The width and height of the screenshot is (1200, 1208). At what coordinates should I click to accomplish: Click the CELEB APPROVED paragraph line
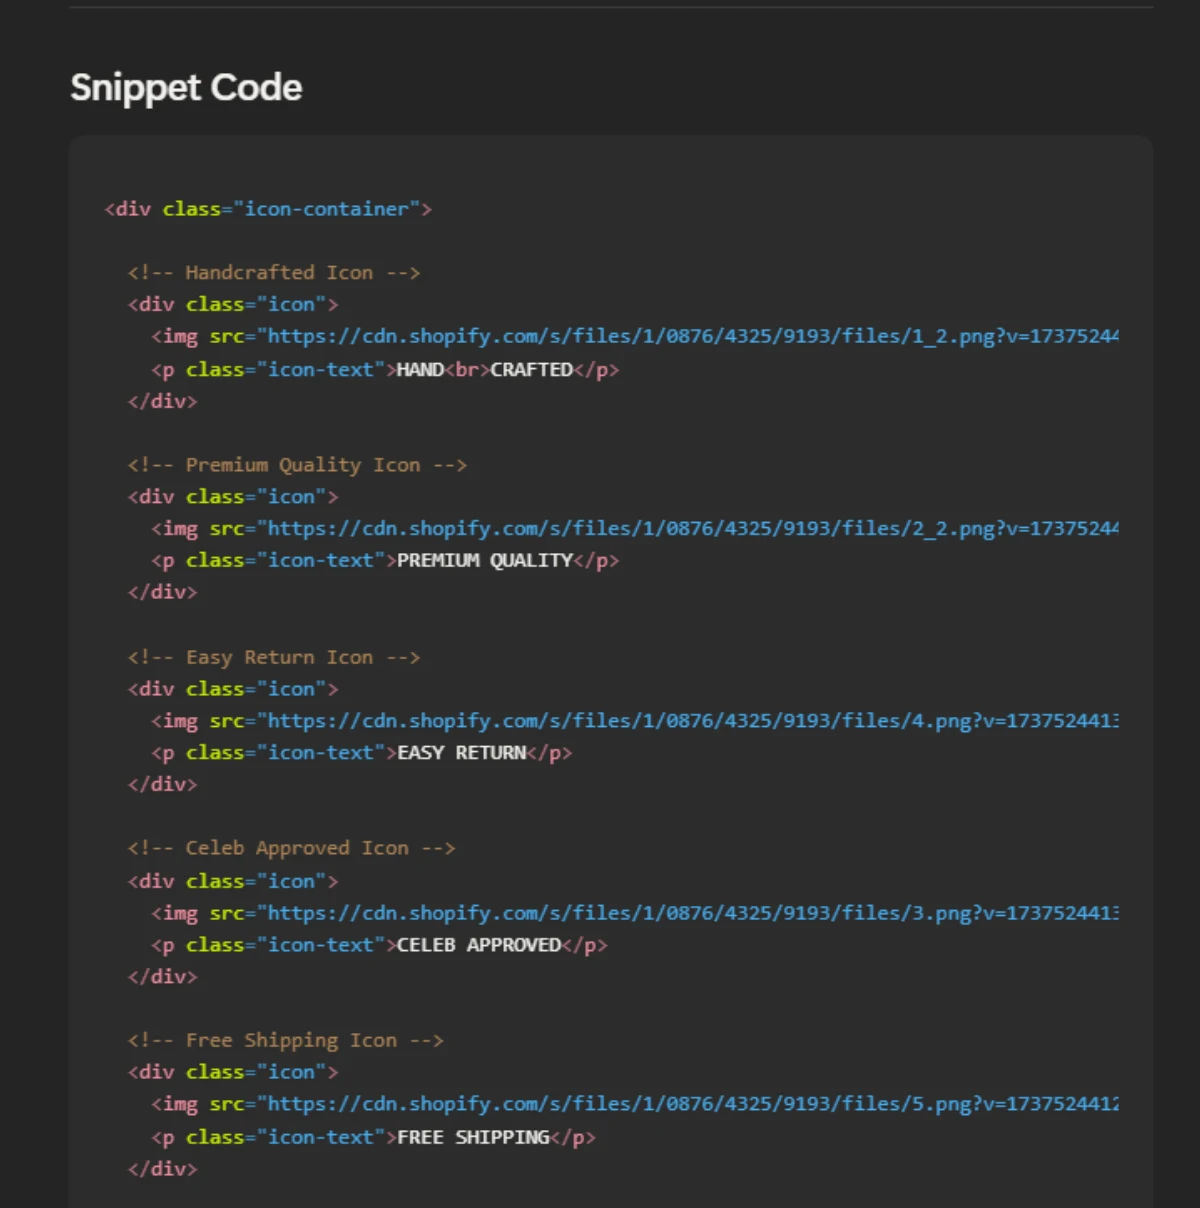click(379, 945)
